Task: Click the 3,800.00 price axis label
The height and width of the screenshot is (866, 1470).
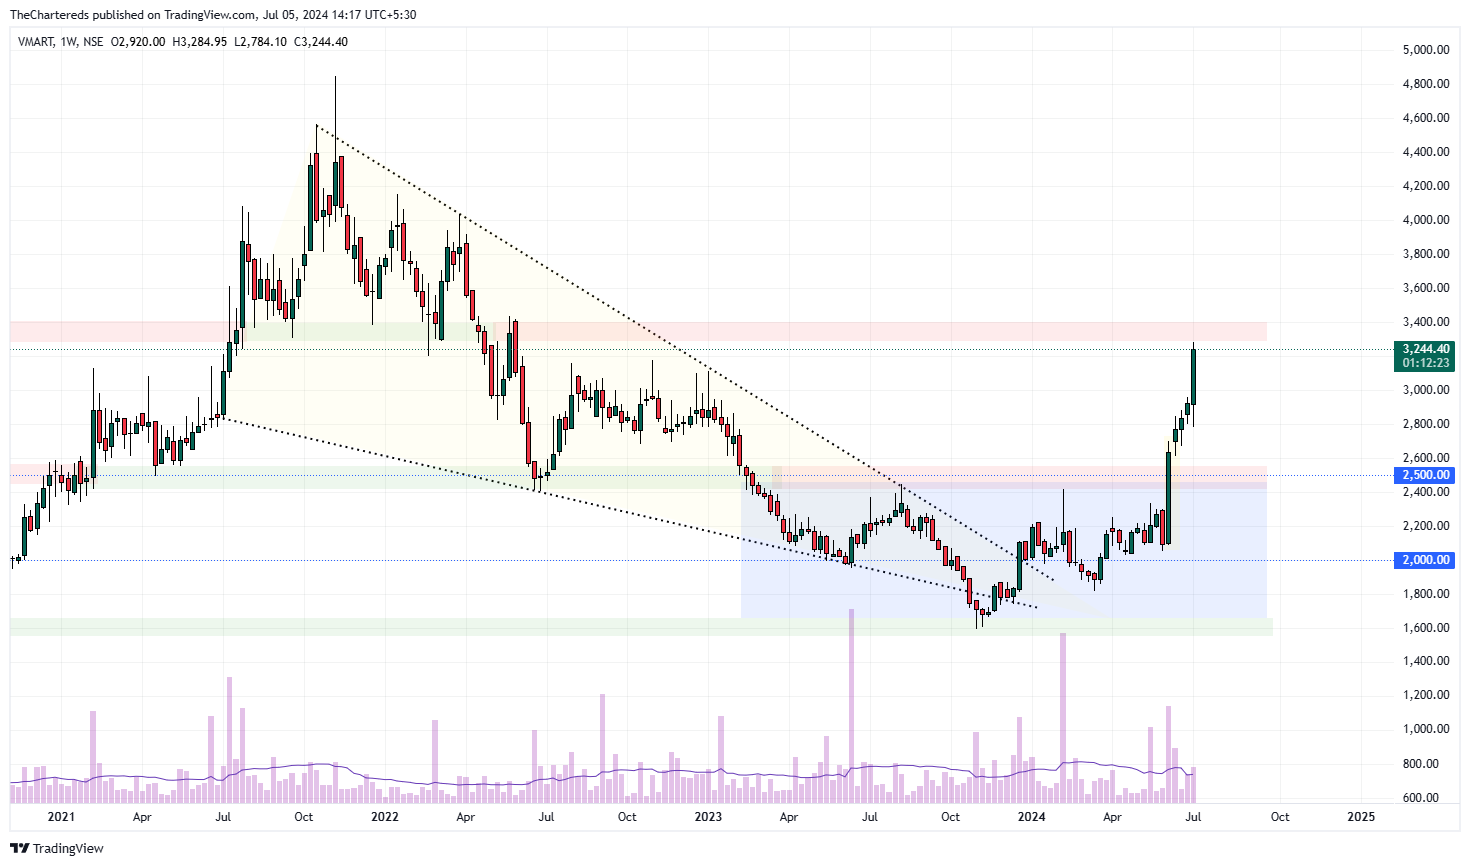Action: coord(1426,254)
